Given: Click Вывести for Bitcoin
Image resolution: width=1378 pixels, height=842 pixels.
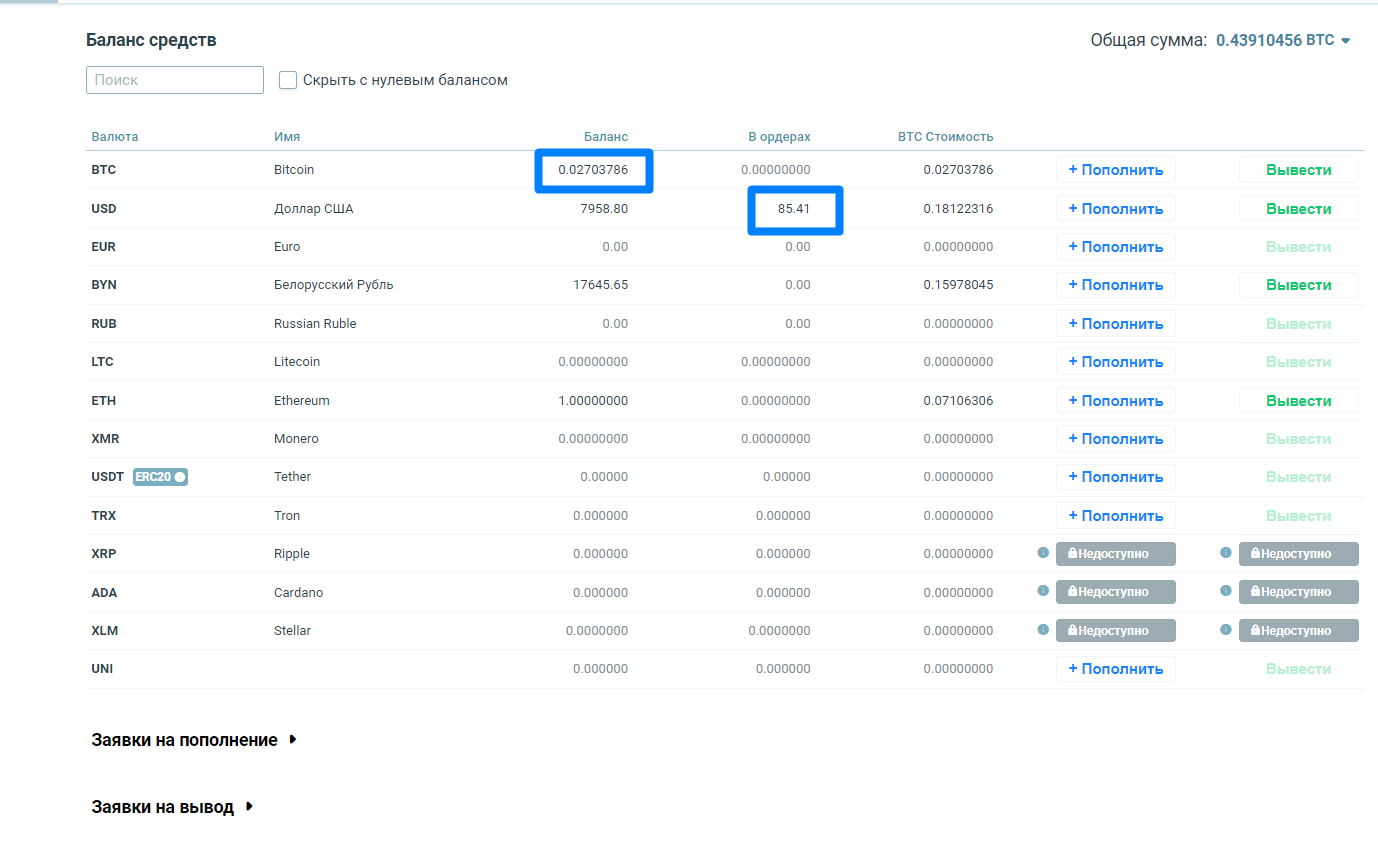Looking at the screenshot, I should click(1299, 170).
